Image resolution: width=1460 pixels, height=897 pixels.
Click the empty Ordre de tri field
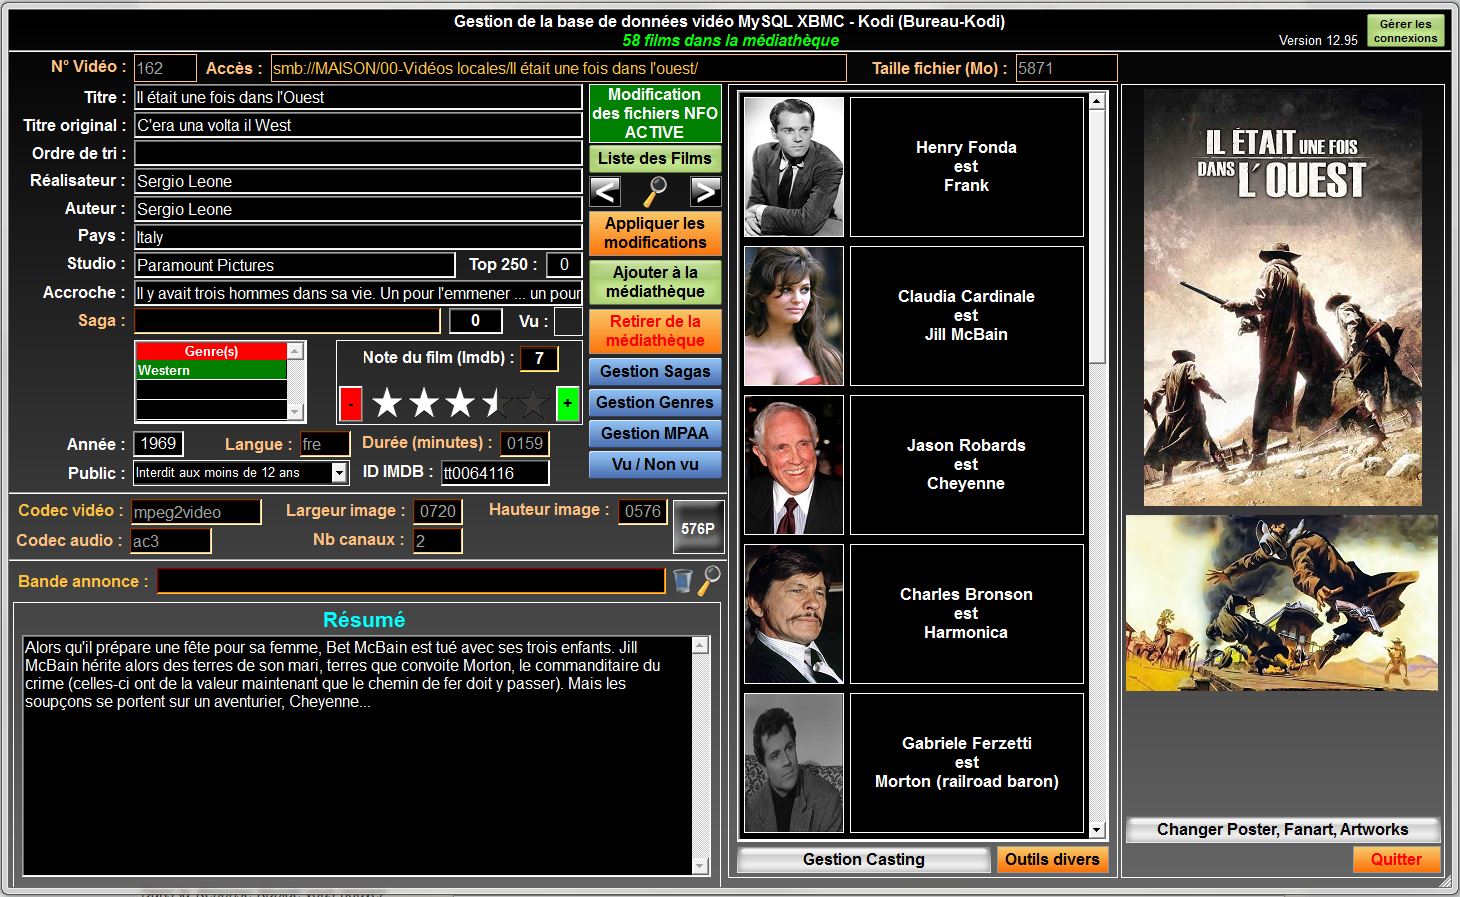click(x=358, y=153)
